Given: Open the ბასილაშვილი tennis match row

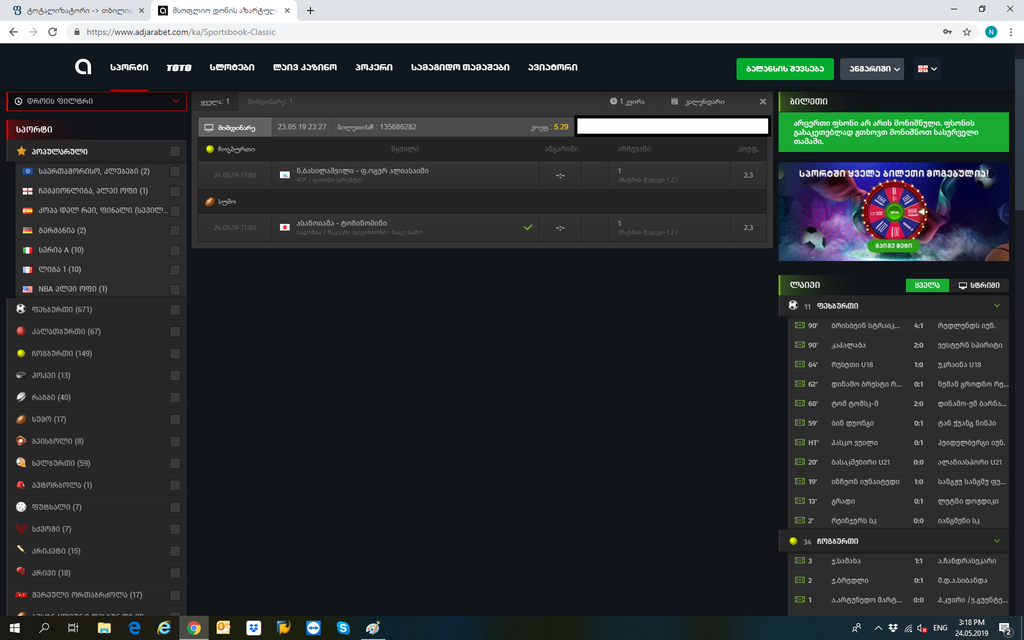Looking at the screenshot, I should click(x=483, y=175).
